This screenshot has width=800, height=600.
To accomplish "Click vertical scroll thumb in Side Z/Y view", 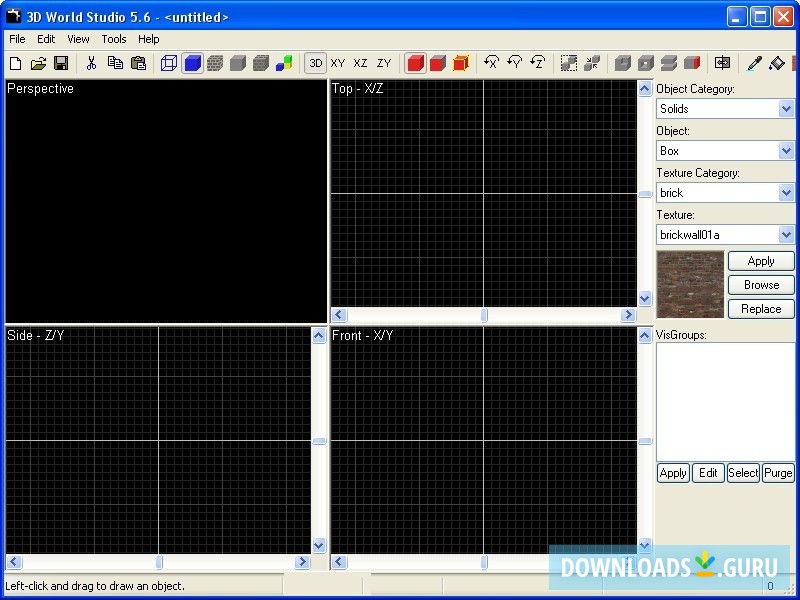I will [319, 441].
